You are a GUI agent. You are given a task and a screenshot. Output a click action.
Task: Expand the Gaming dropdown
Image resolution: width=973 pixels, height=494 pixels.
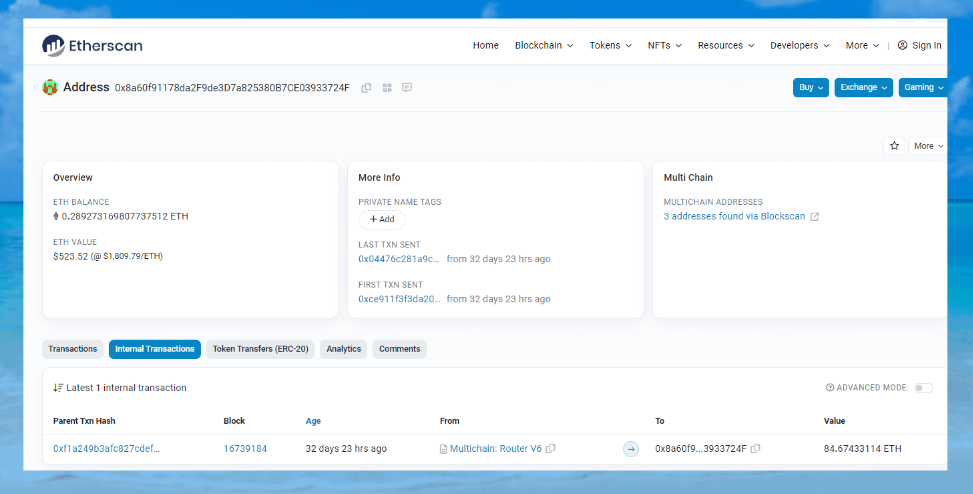pyautogui.click(x=922, y=87)
